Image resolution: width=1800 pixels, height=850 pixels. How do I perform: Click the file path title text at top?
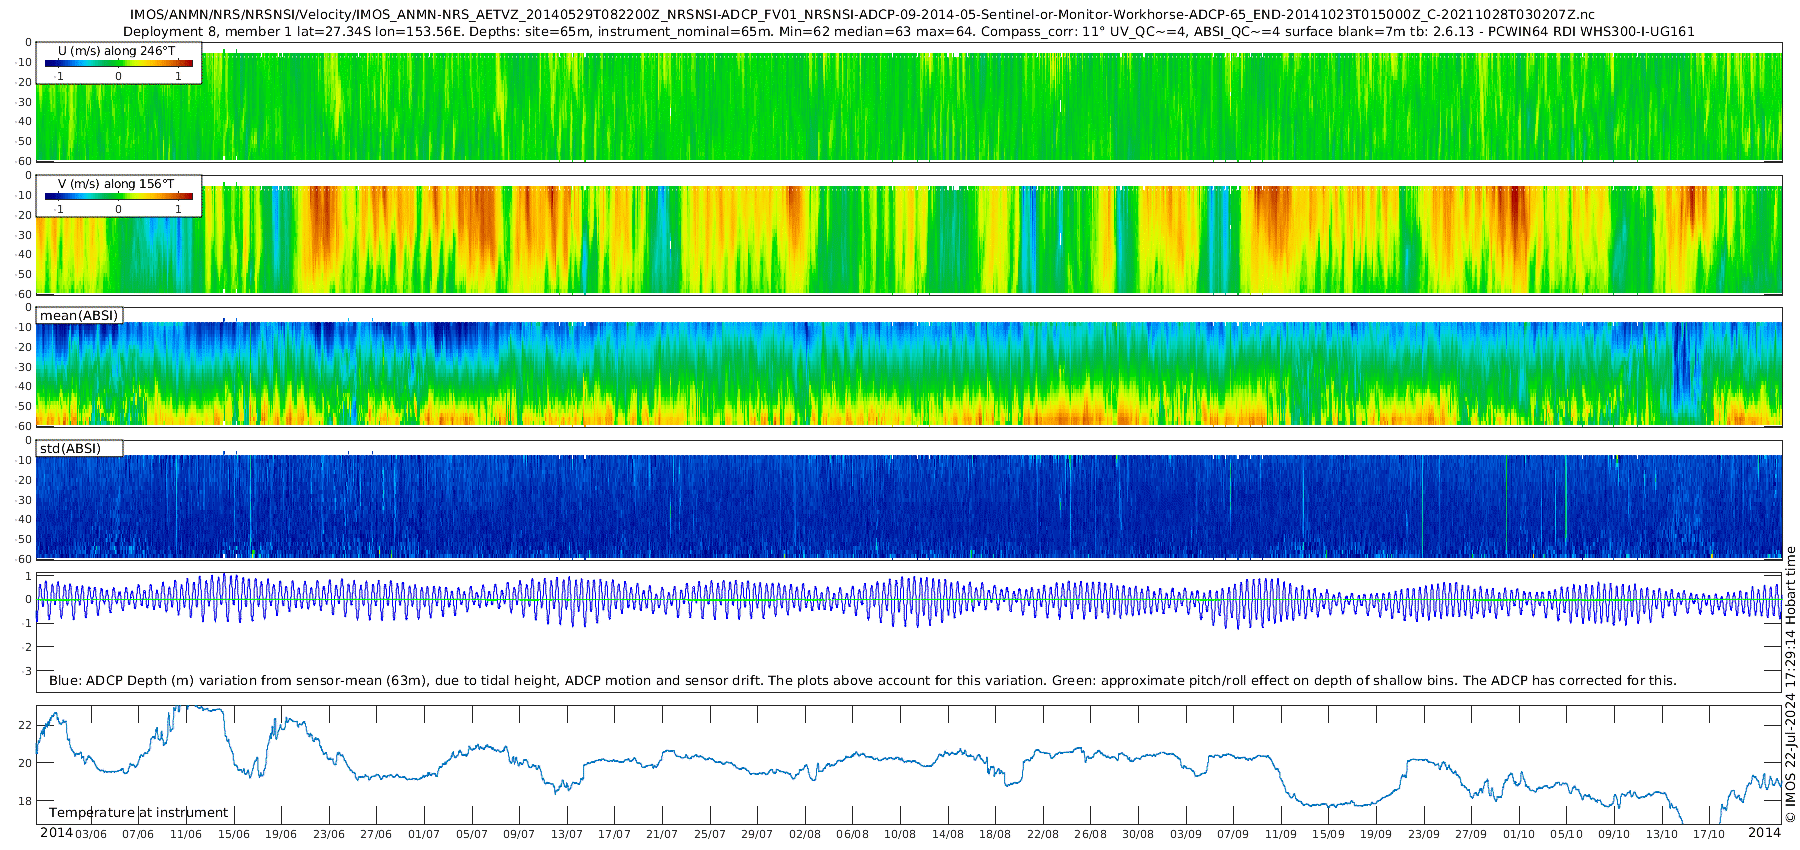click(x=862, y=15)
